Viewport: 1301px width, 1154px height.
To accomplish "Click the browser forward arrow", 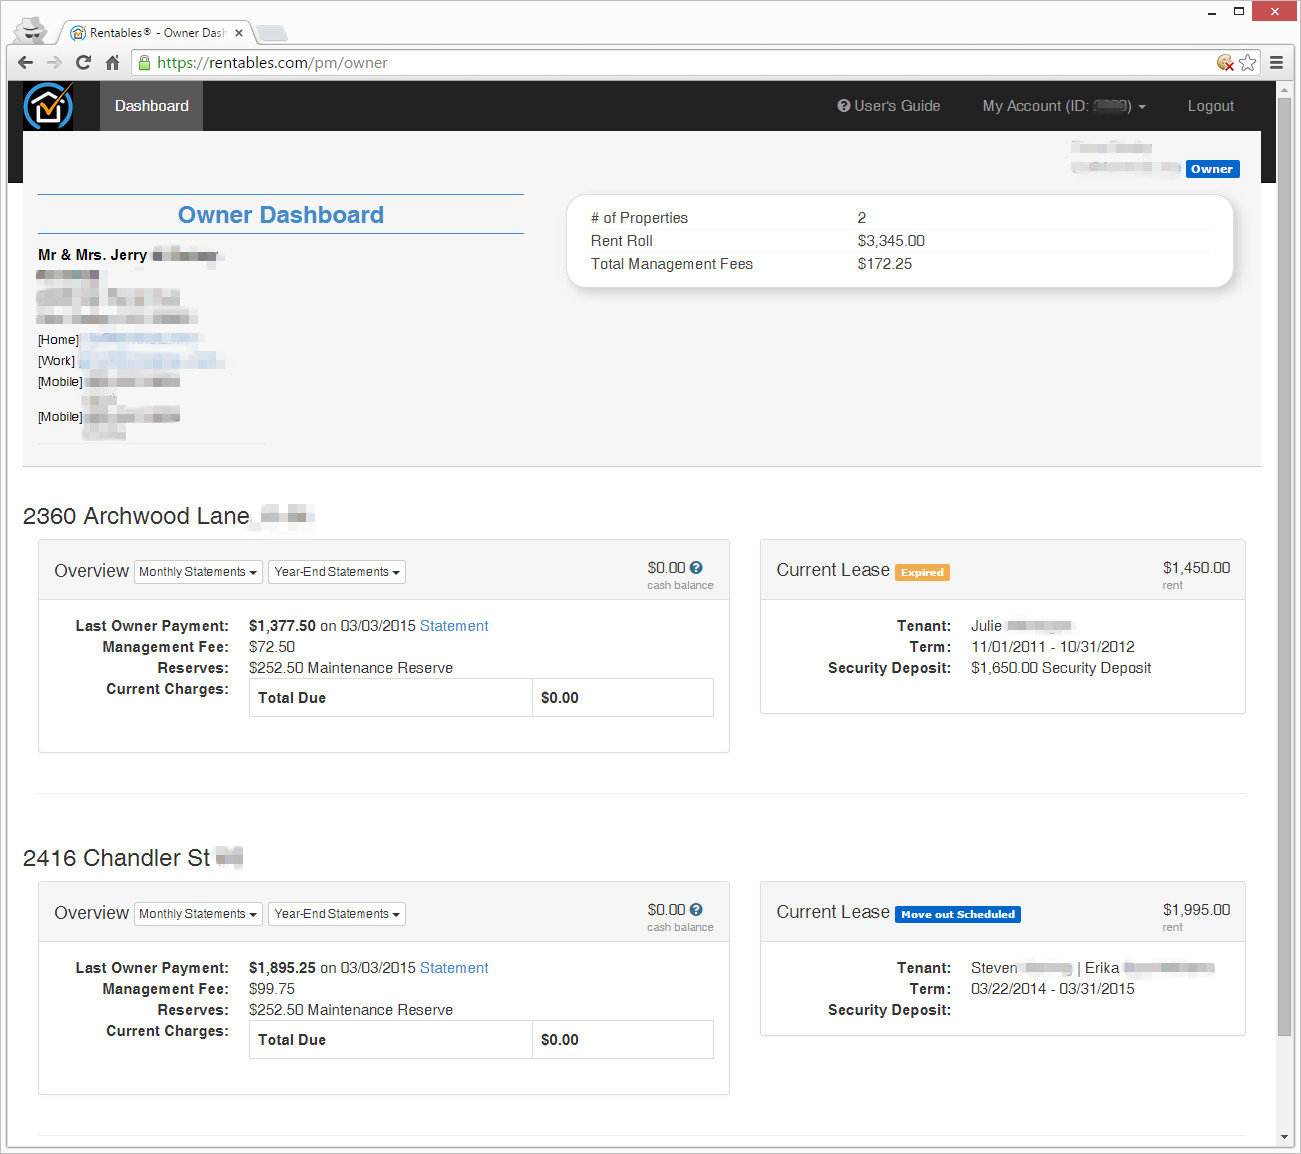I will [55, 63].
